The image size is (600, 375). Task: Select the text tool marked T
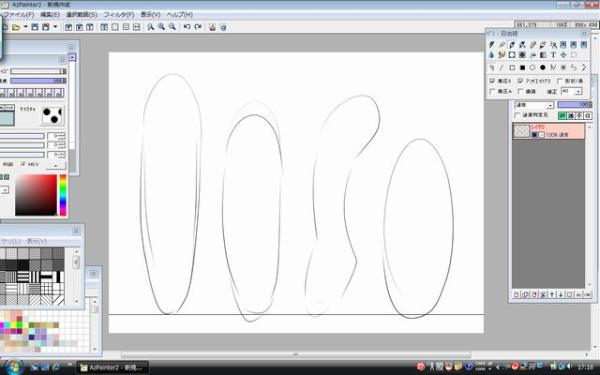pos(553,55)
